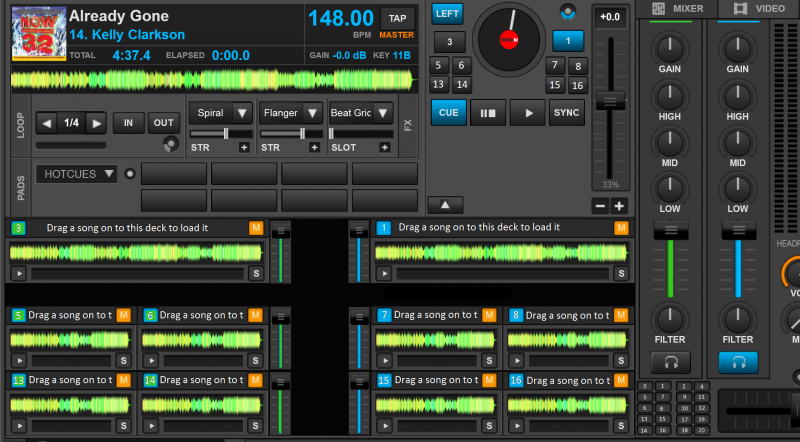Play mini deck 1 with its play icon
This screenshot has width=800, height=442.
(x=384, y=274)
